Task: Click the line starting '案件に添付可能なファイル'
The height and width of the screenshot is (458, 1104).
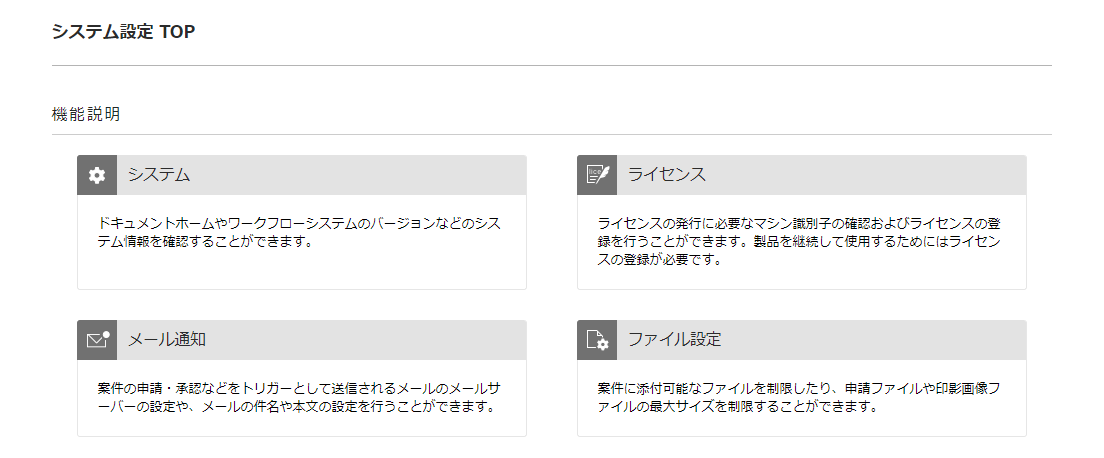Action: pyautogui.click(x=799, y=389)
